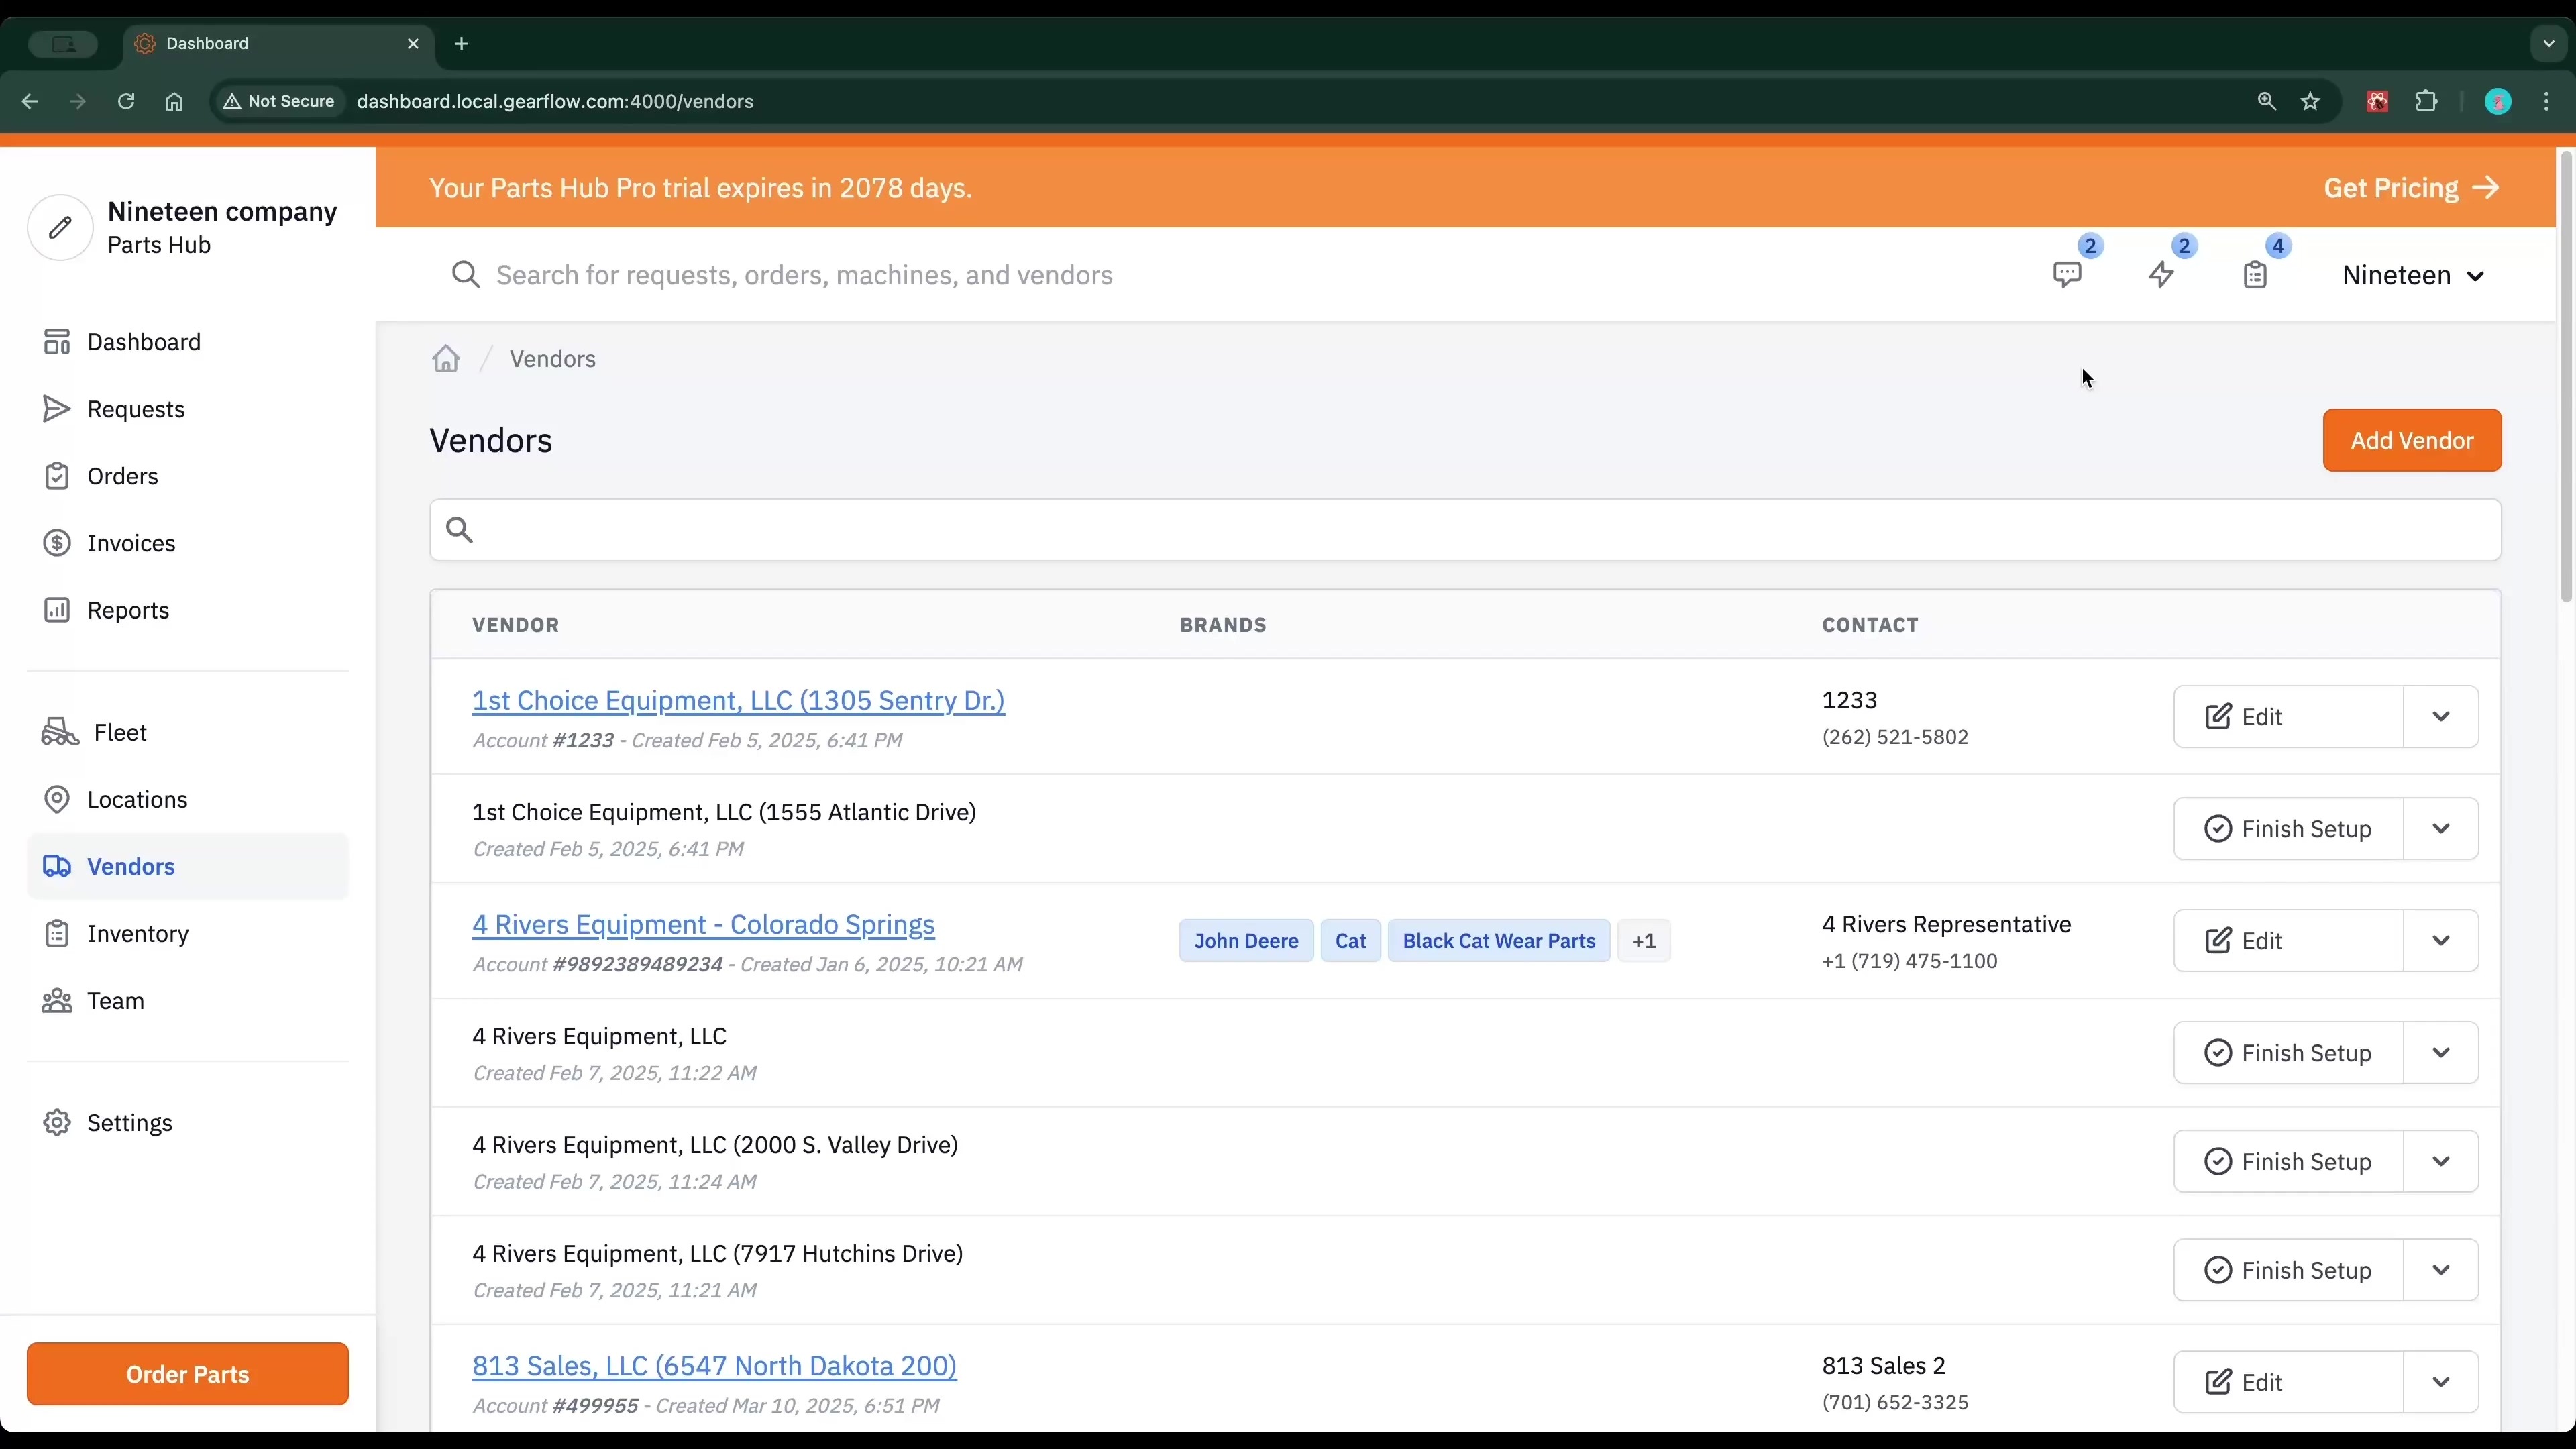
Task: Click the browser zoom magnifier icon
Action: (2266, 101)
